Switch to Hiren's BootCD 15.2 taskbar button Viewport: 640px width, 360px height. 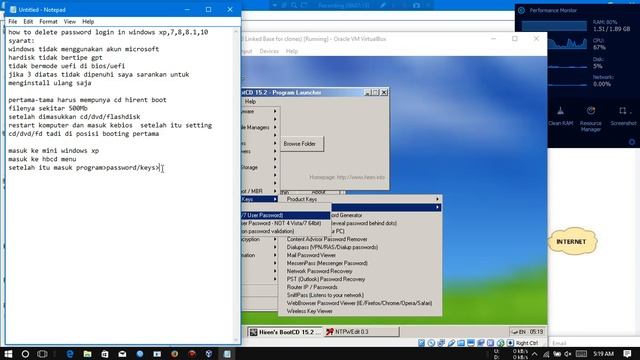(x=285, y=332)
